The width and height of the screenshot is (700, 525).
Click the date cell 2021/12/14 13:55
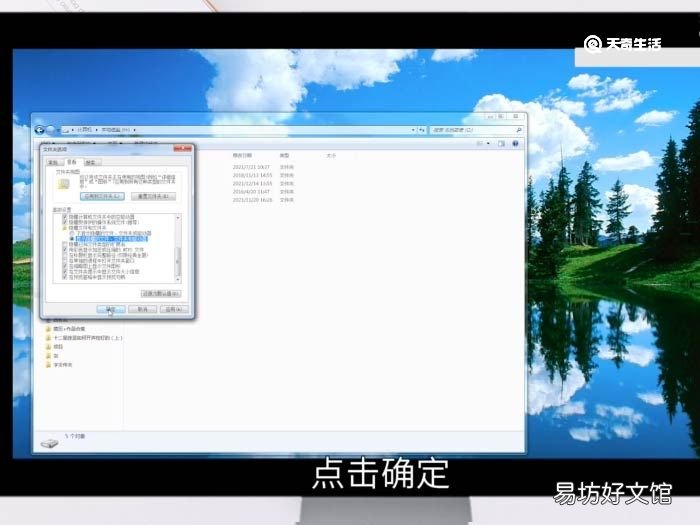[252, 183]
